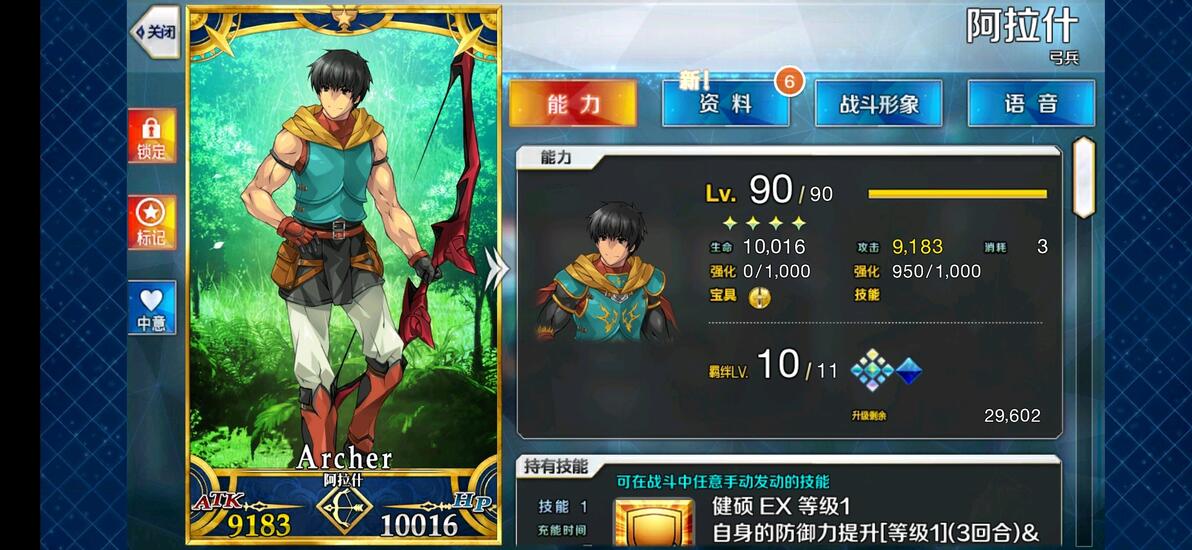Toggle the 标记 star mark button

[x=152, y=222]
